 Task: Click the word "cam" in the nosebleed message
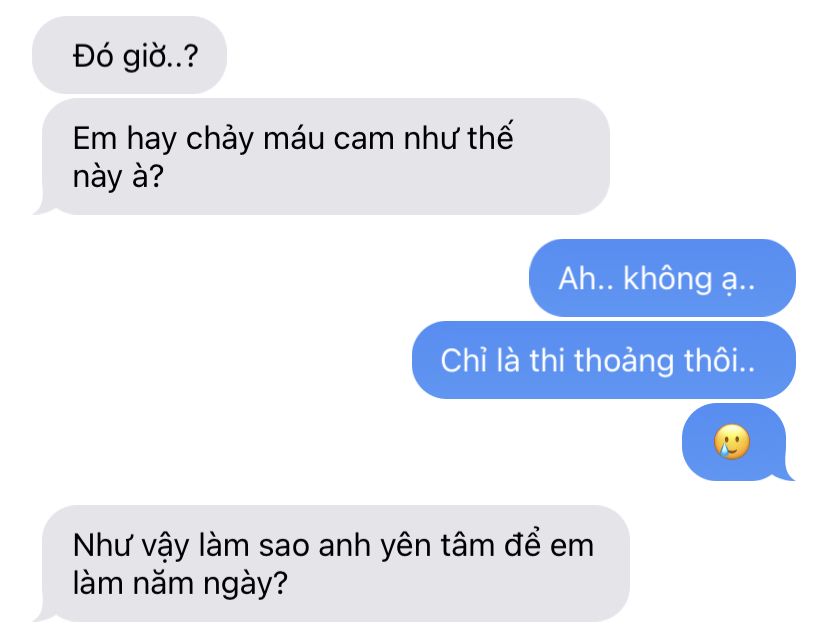pos(364,140)
